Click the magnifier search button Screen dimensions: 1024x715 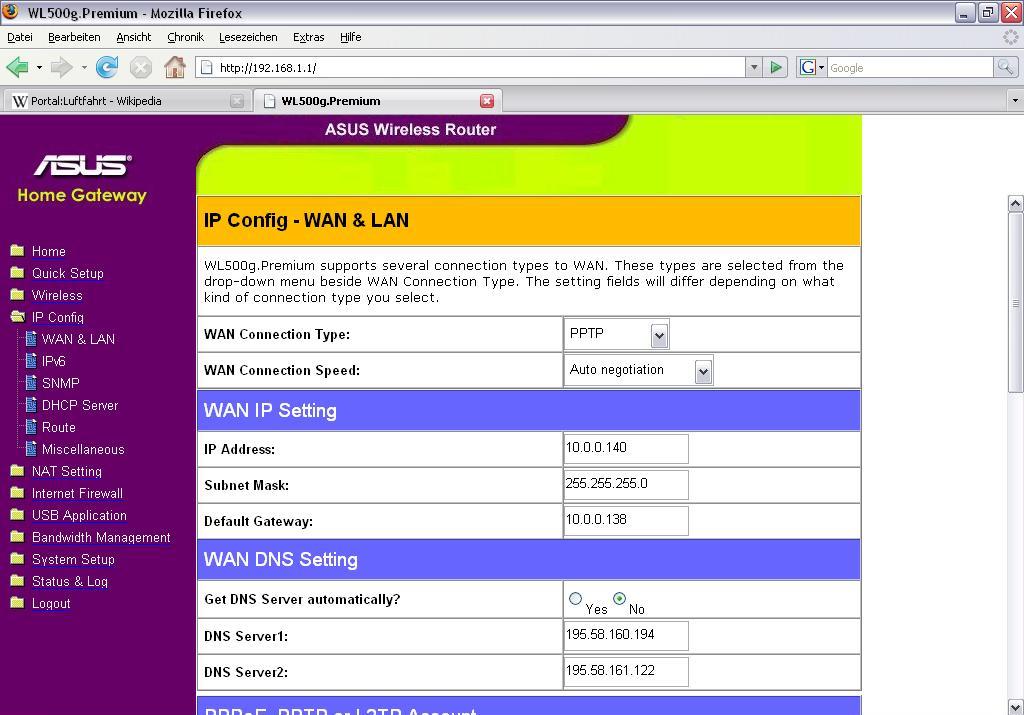(x=1005, y=67)
